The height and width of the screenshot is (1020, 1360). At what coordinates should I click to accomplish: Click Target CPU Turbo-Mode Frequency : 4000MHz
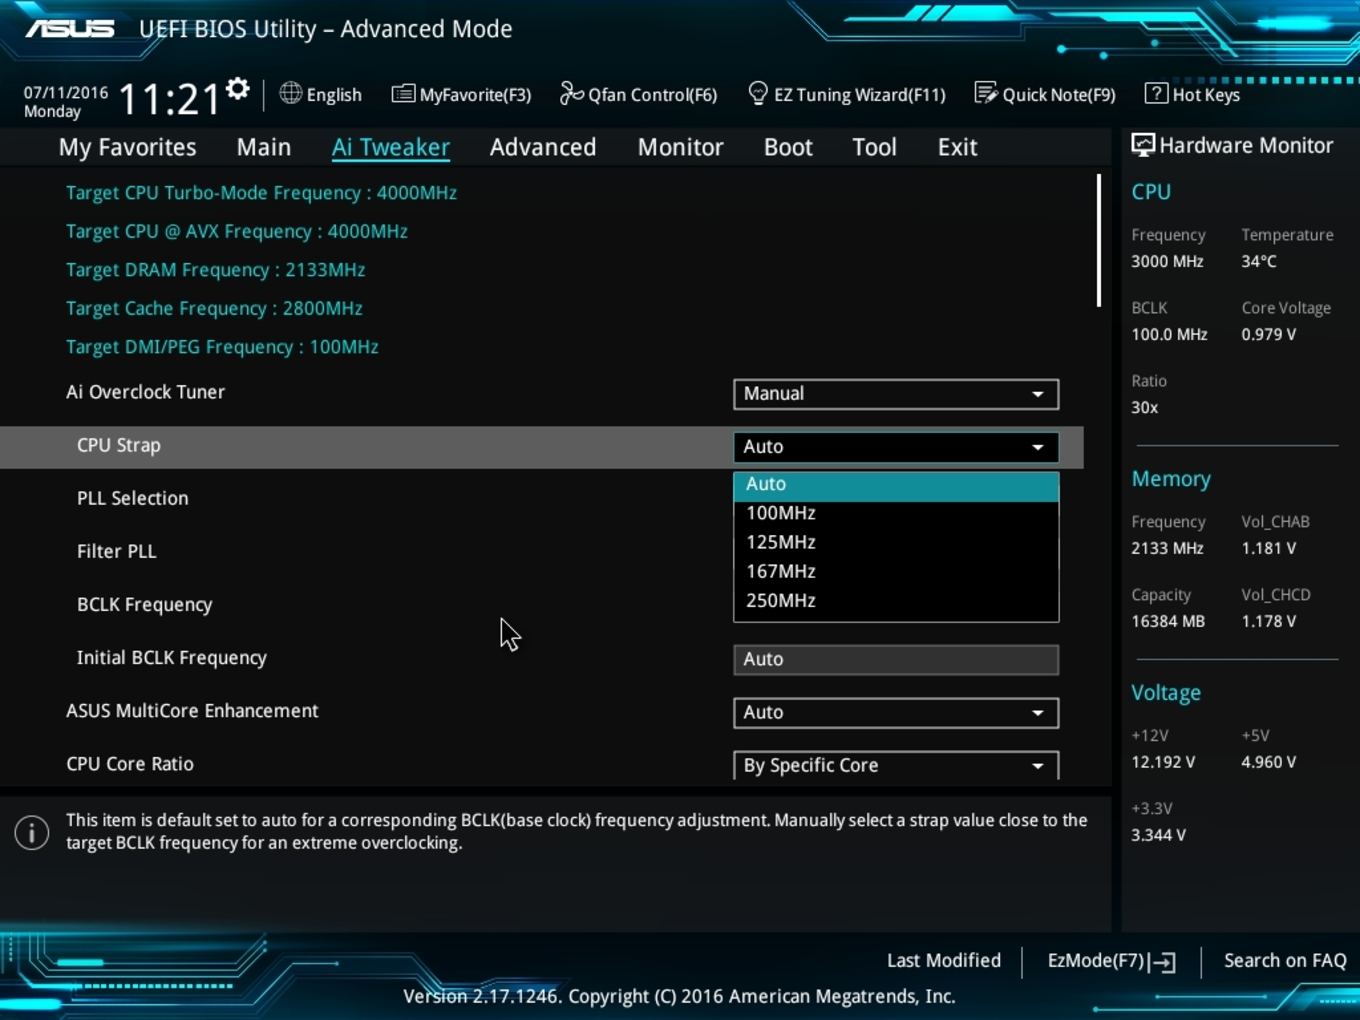[261, 193]
